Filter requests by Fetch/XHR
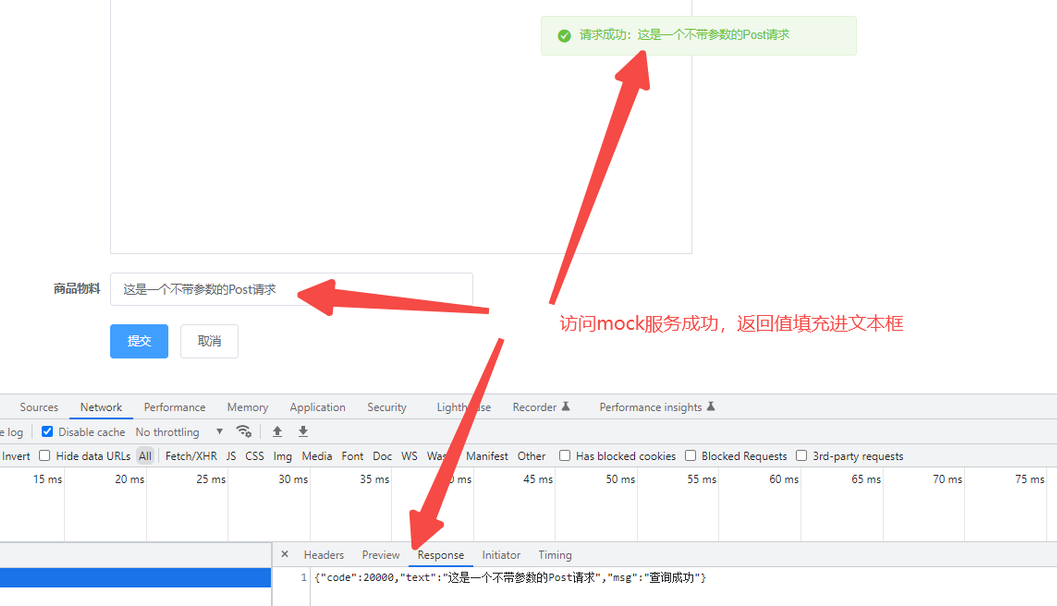Image resolution: width=1057 pixels, height=606 pixels. 191,456
